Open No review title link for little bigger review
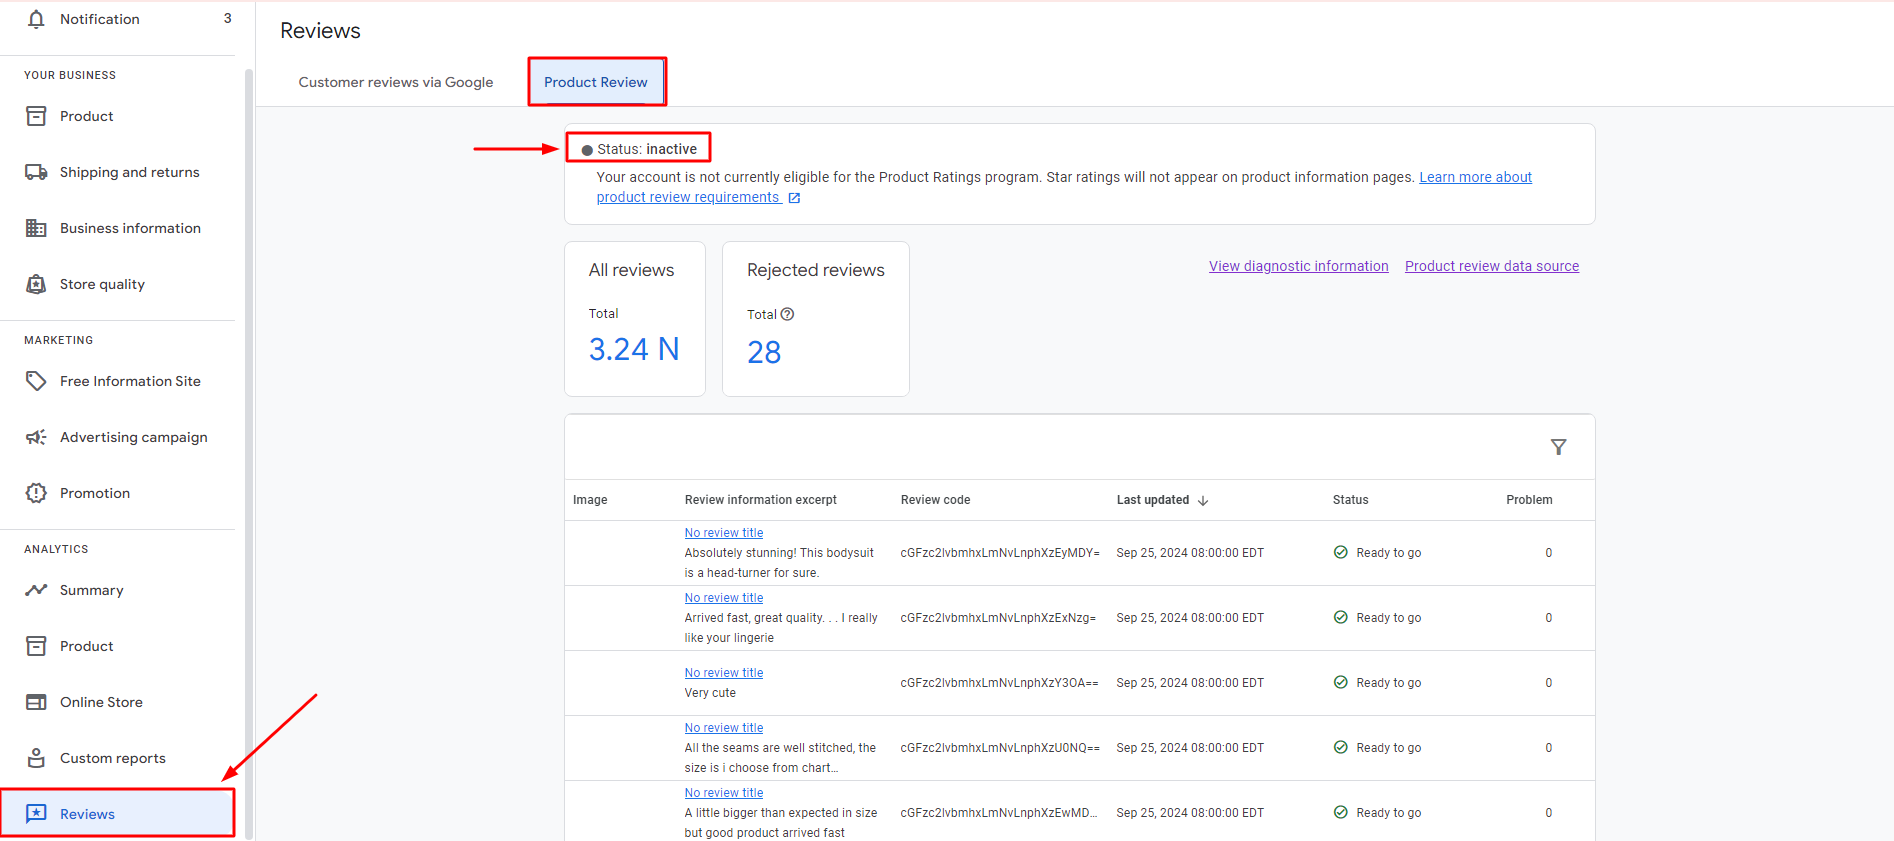The width and height of the screenshot is (1894, 841). click(x=724, y=793)
